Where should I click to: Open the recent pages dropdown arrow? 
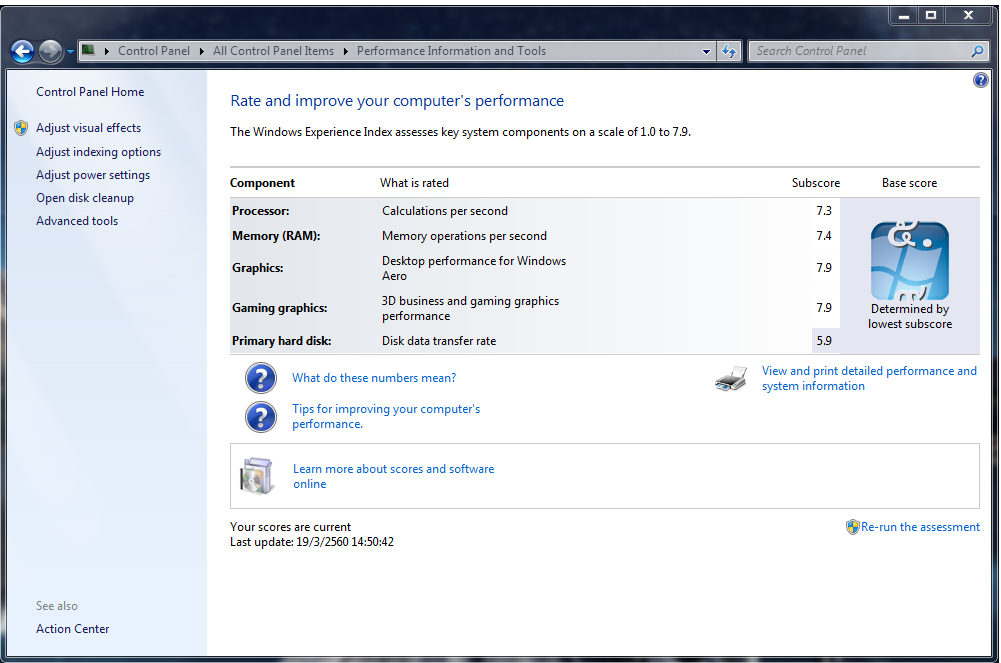pos(71,52)
